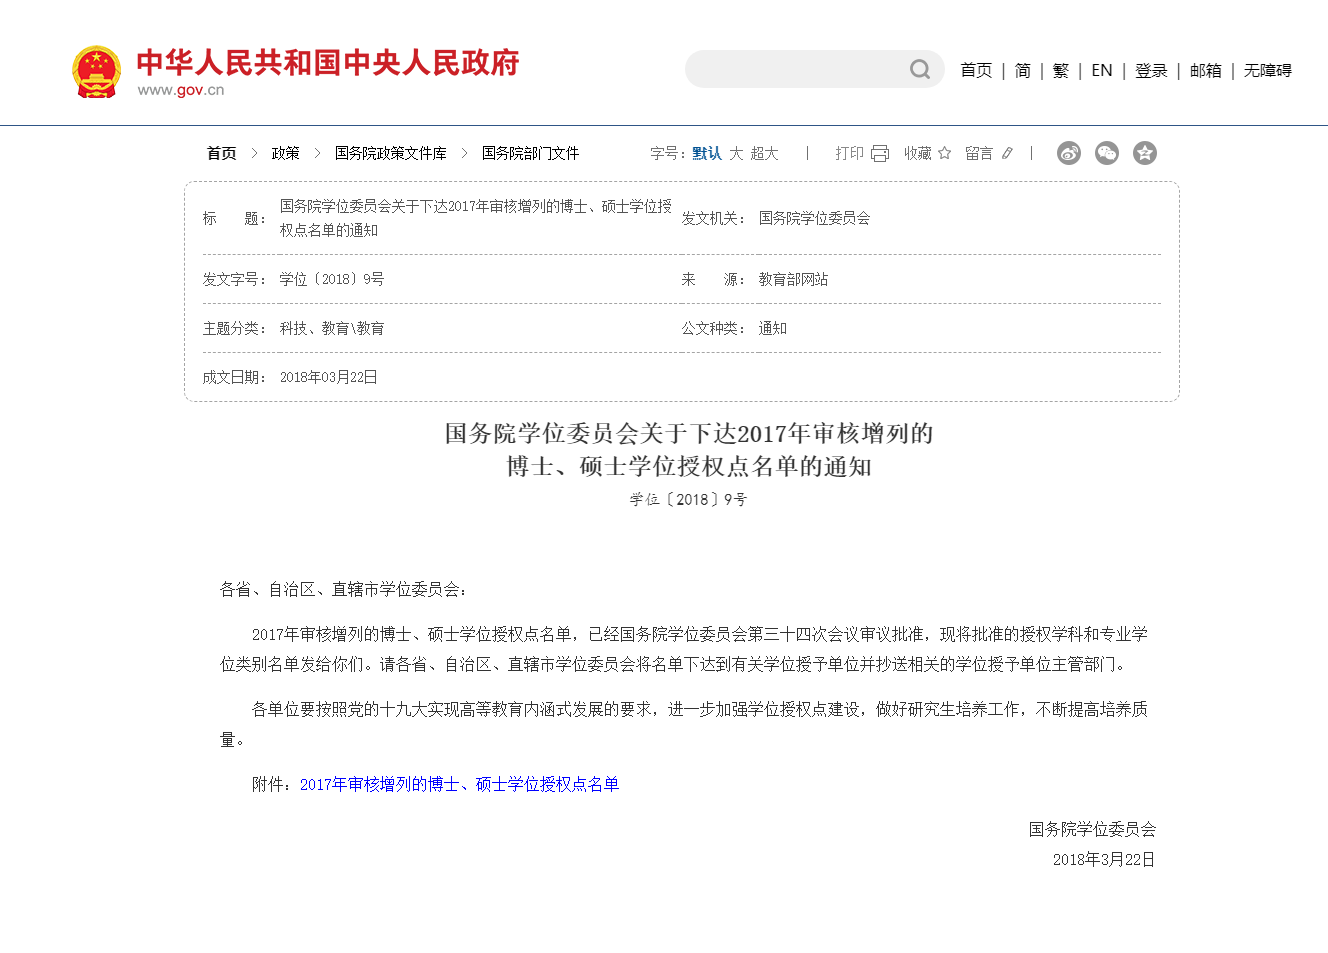Image resolution: width=1328 pixels, height=953 pixels.
Task: Share the article to WeChat
Action: pyautogui.click(x=1106, y=152)
